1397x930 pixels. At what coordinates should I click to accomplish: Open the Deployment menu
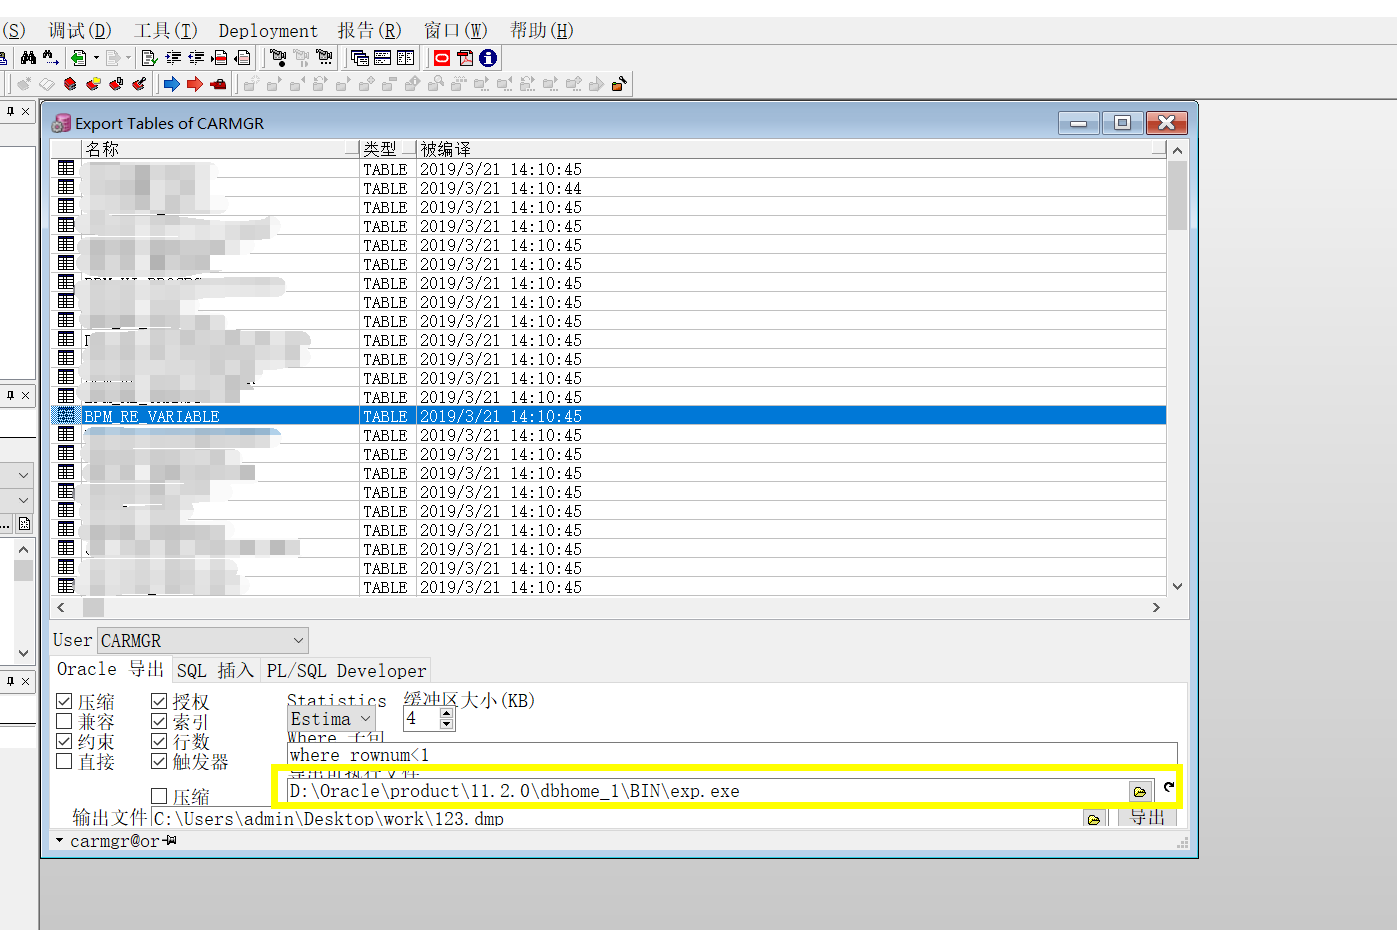(268, 31)
